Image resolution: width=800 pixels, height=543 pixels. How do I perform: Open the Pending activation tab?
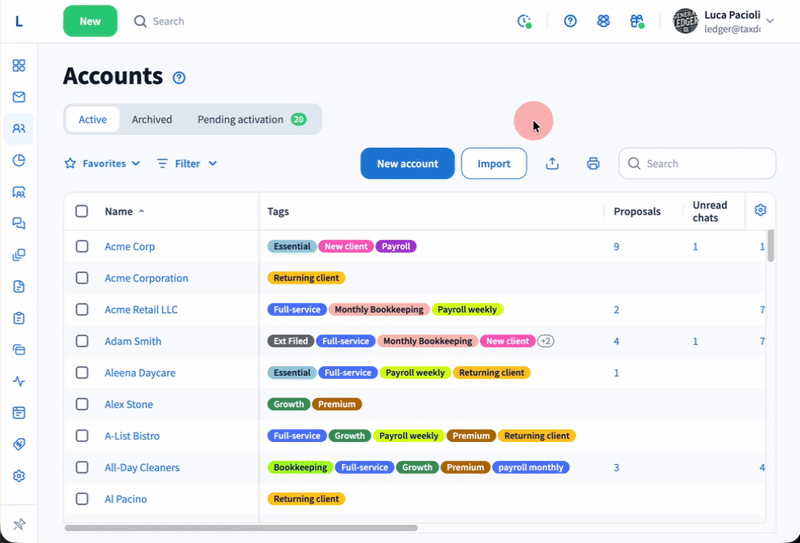tap(251, 119)
